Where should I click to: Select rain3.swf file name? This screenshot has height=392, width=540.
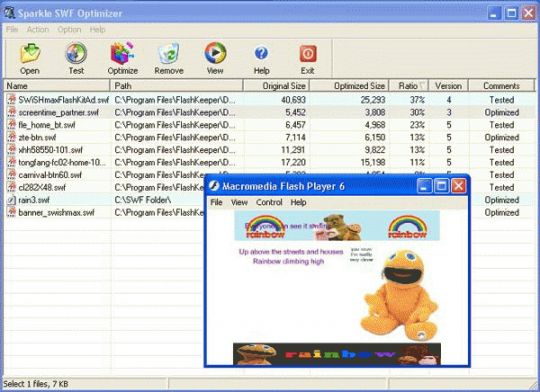pos(34,200)
